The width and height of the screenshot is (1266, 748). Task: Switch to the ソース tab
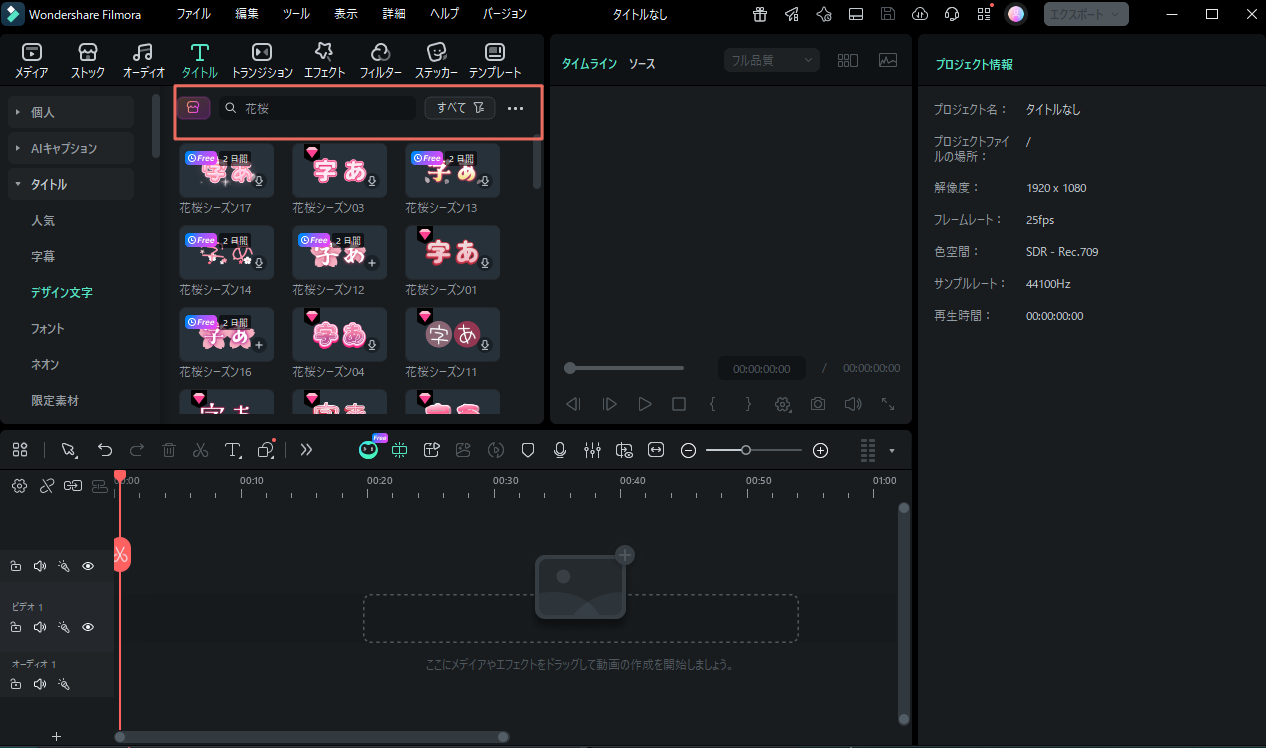coord(642,63)
